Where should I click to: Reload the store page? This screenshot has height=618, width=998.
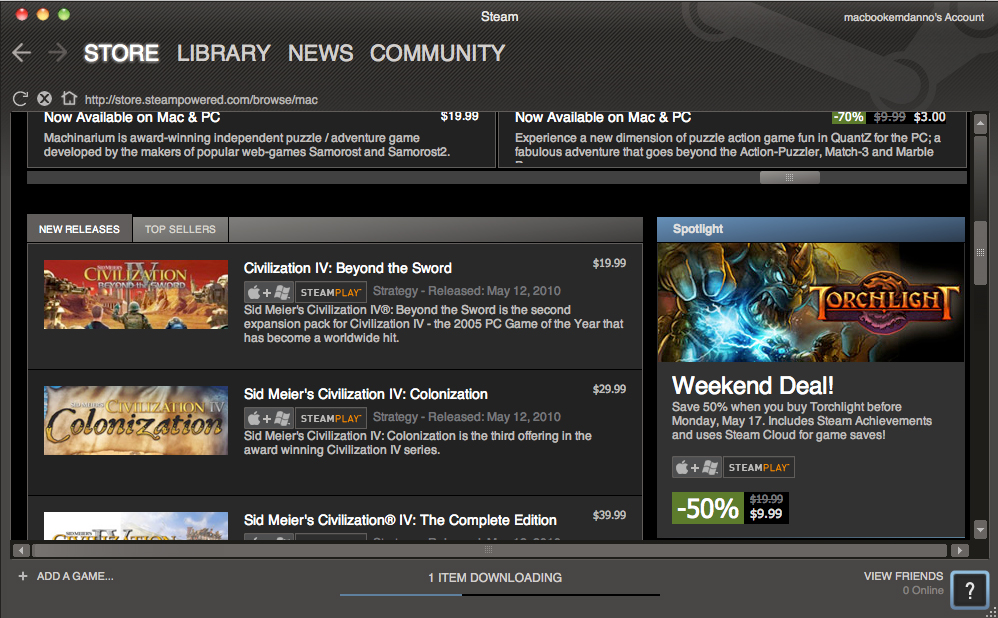coord(20,99)
